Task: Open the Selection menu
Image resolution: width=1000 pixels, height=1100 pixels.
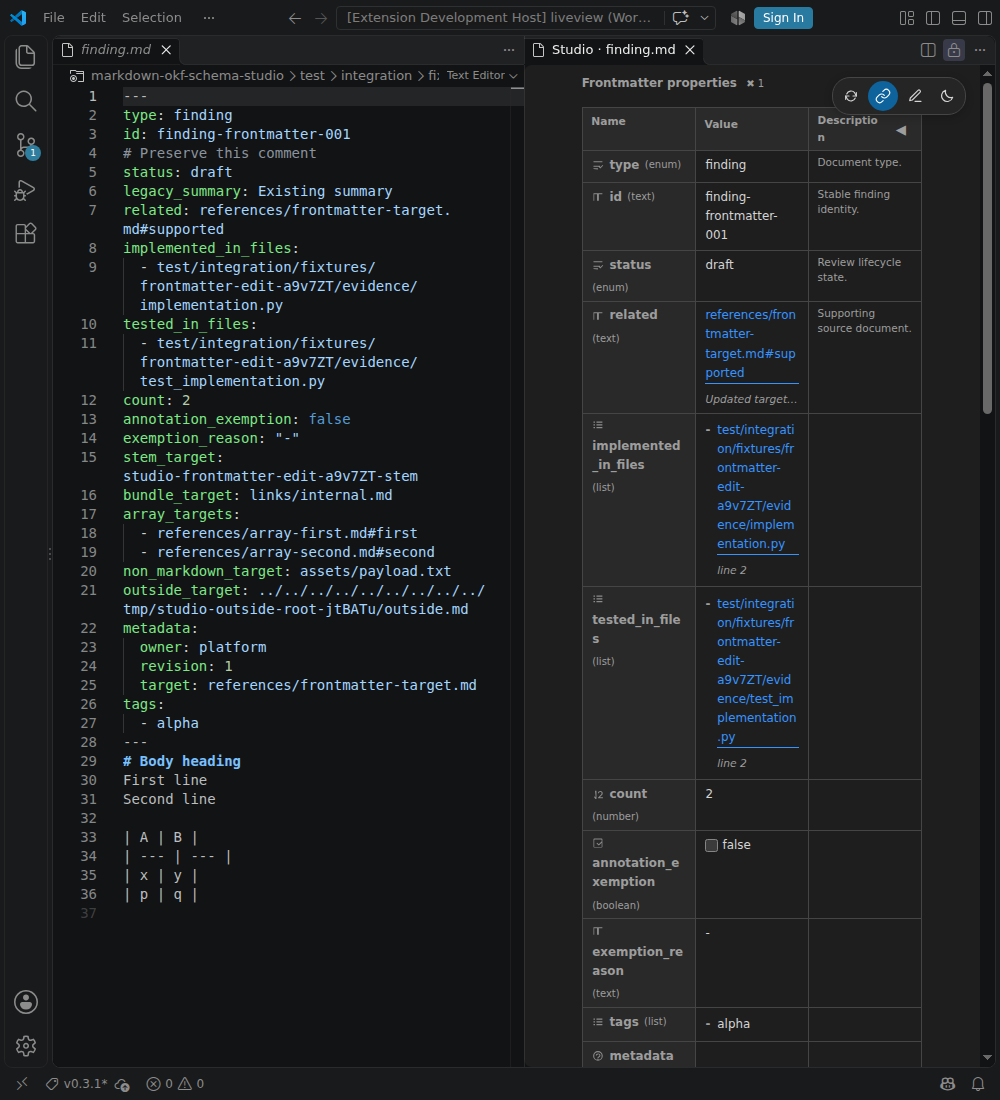Action: [x=152, y=18]
